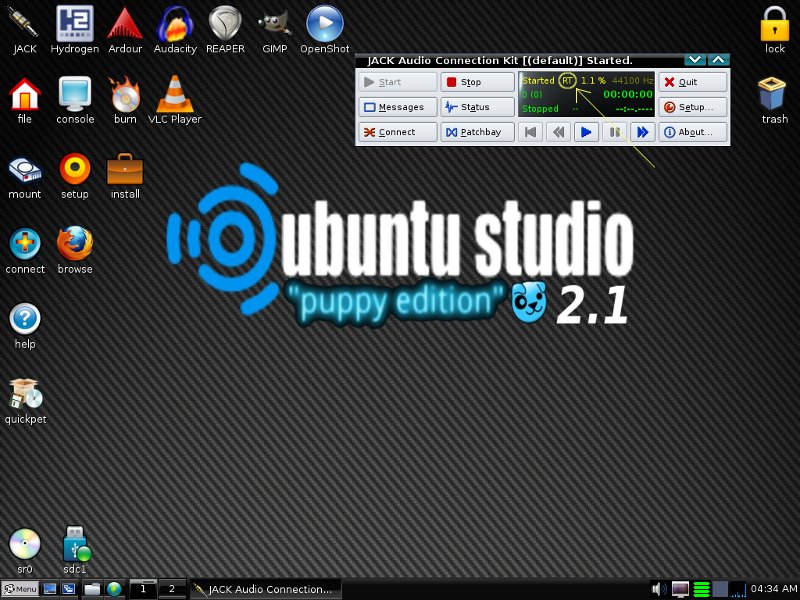Click the disabled Start button in JACK
800x600 pixels.
[x=397, y=82]
